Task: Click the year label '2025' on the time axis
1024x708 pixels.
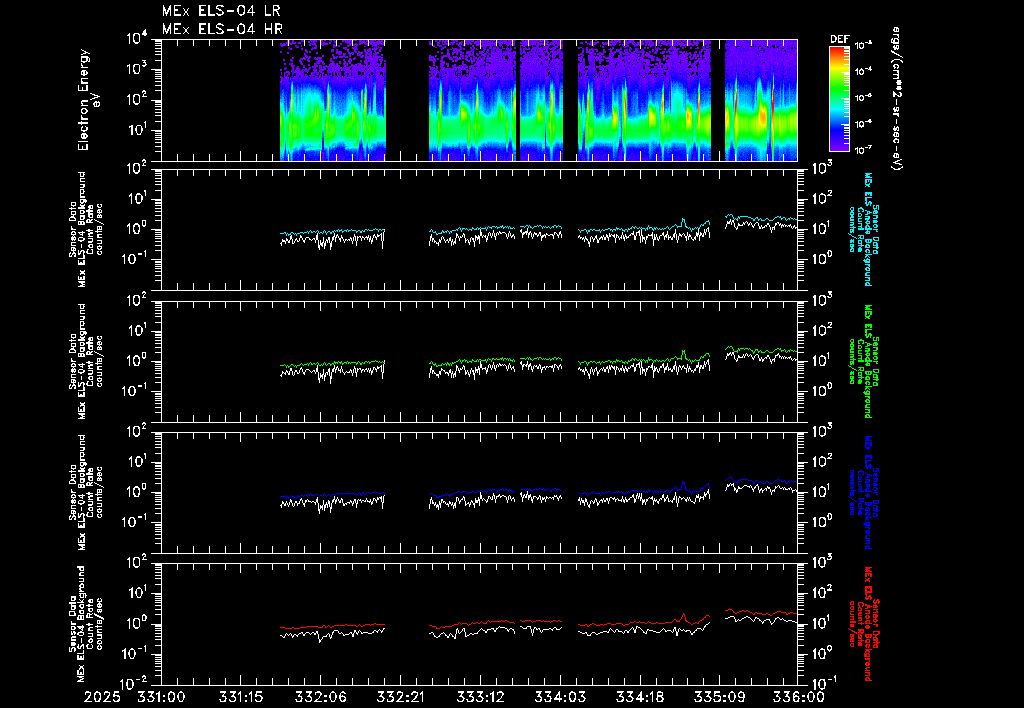Action: click(102, 697)
